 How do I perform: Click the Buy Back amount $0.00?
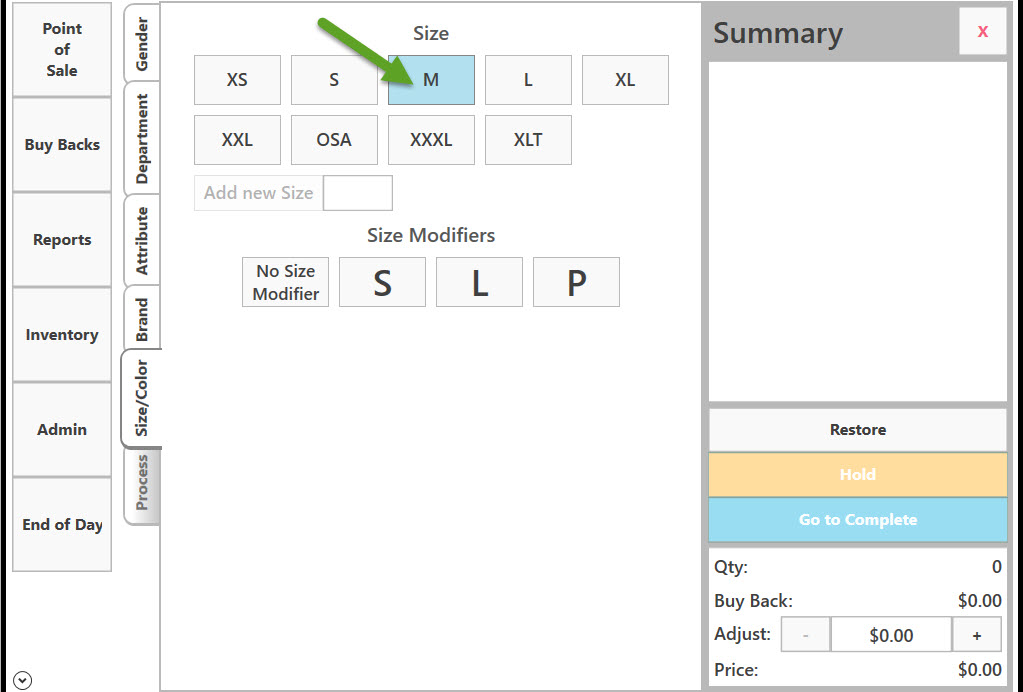pyautogui.click(x=979, y=601)
